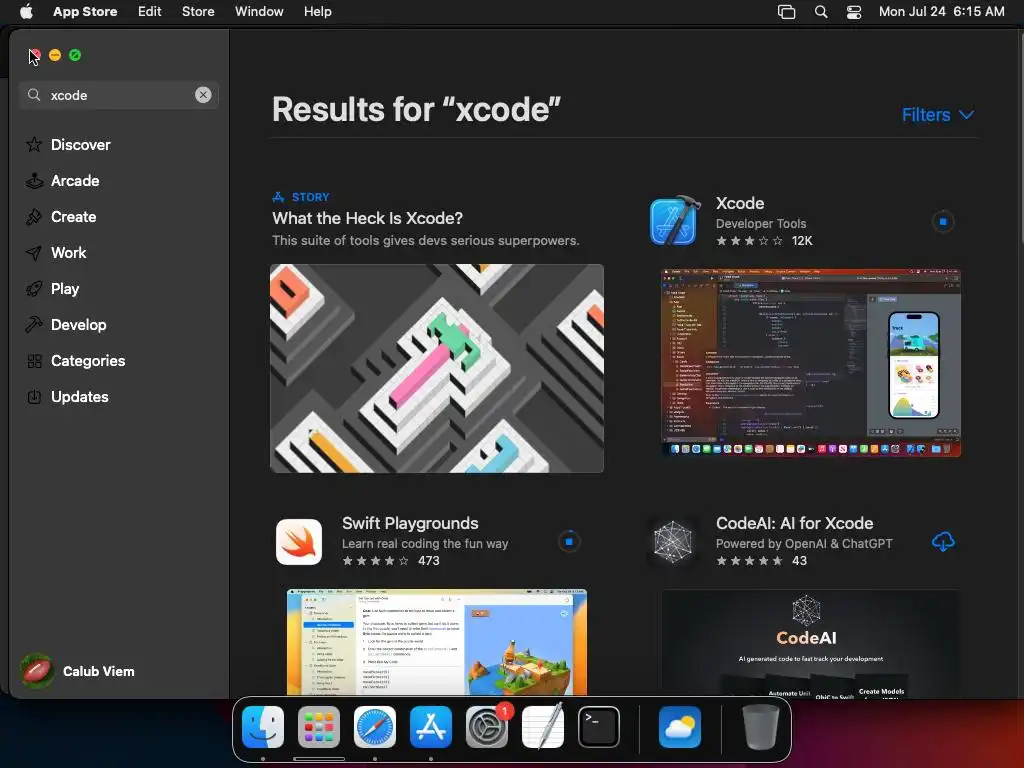Image resolution: width=1024 pixels, height=768 pixels.
Task: Focus the xcode search field
Action: (x=119, y=95)
